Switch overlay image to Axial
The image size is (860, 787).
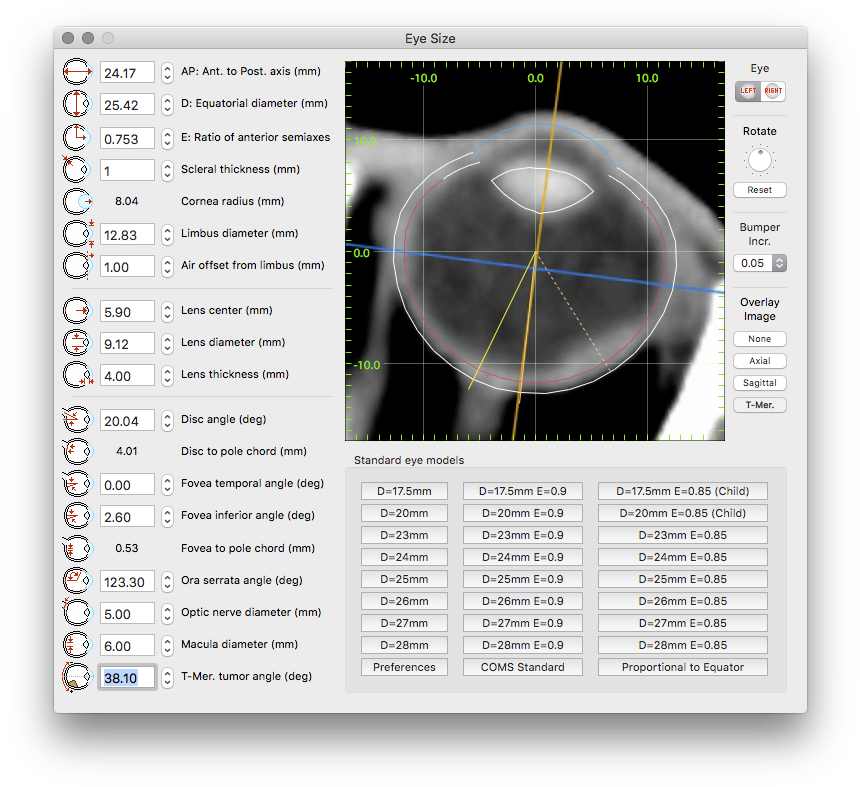[759, 360]
